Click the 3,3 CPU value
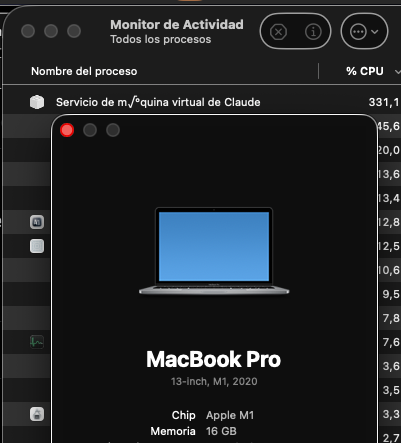Viewport: 401px width, 443px height. point(391,414)
